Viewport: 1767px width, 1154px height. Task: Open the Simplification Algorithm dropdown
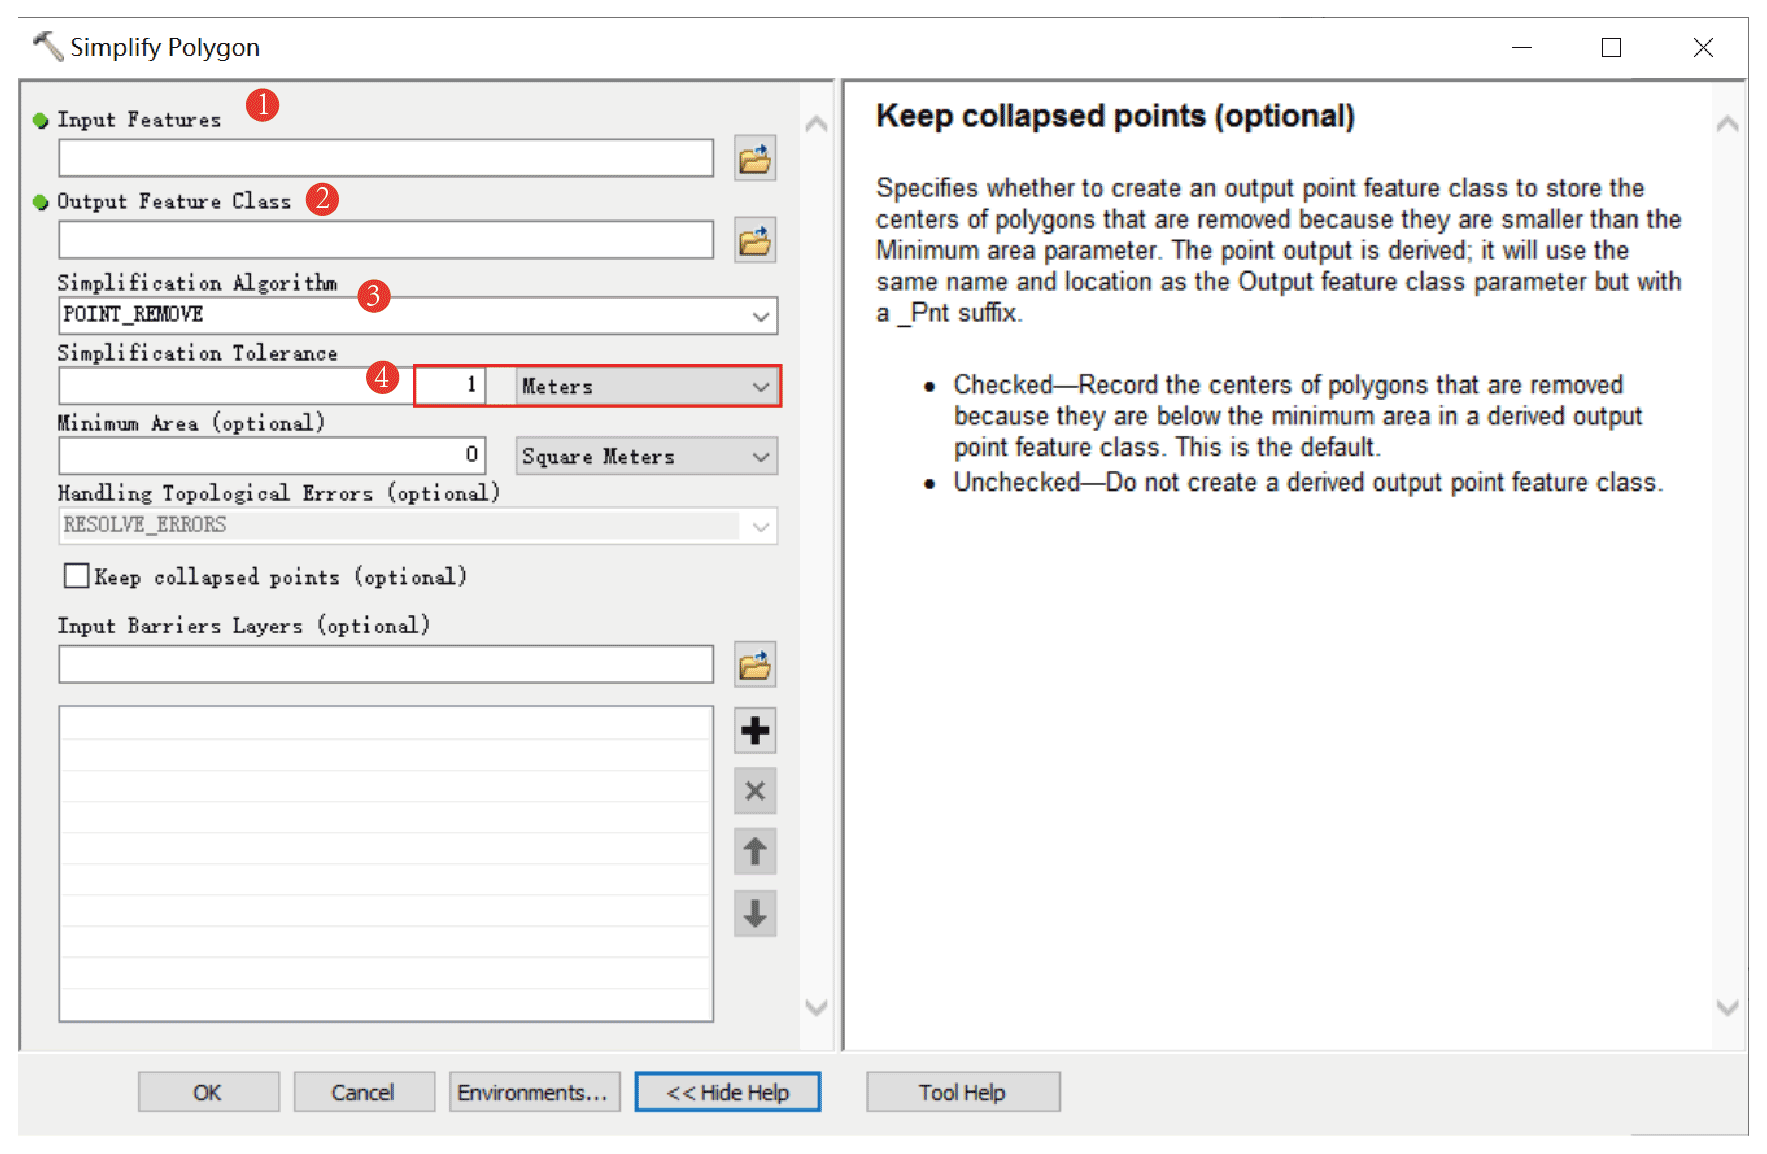tap(760, 316)
